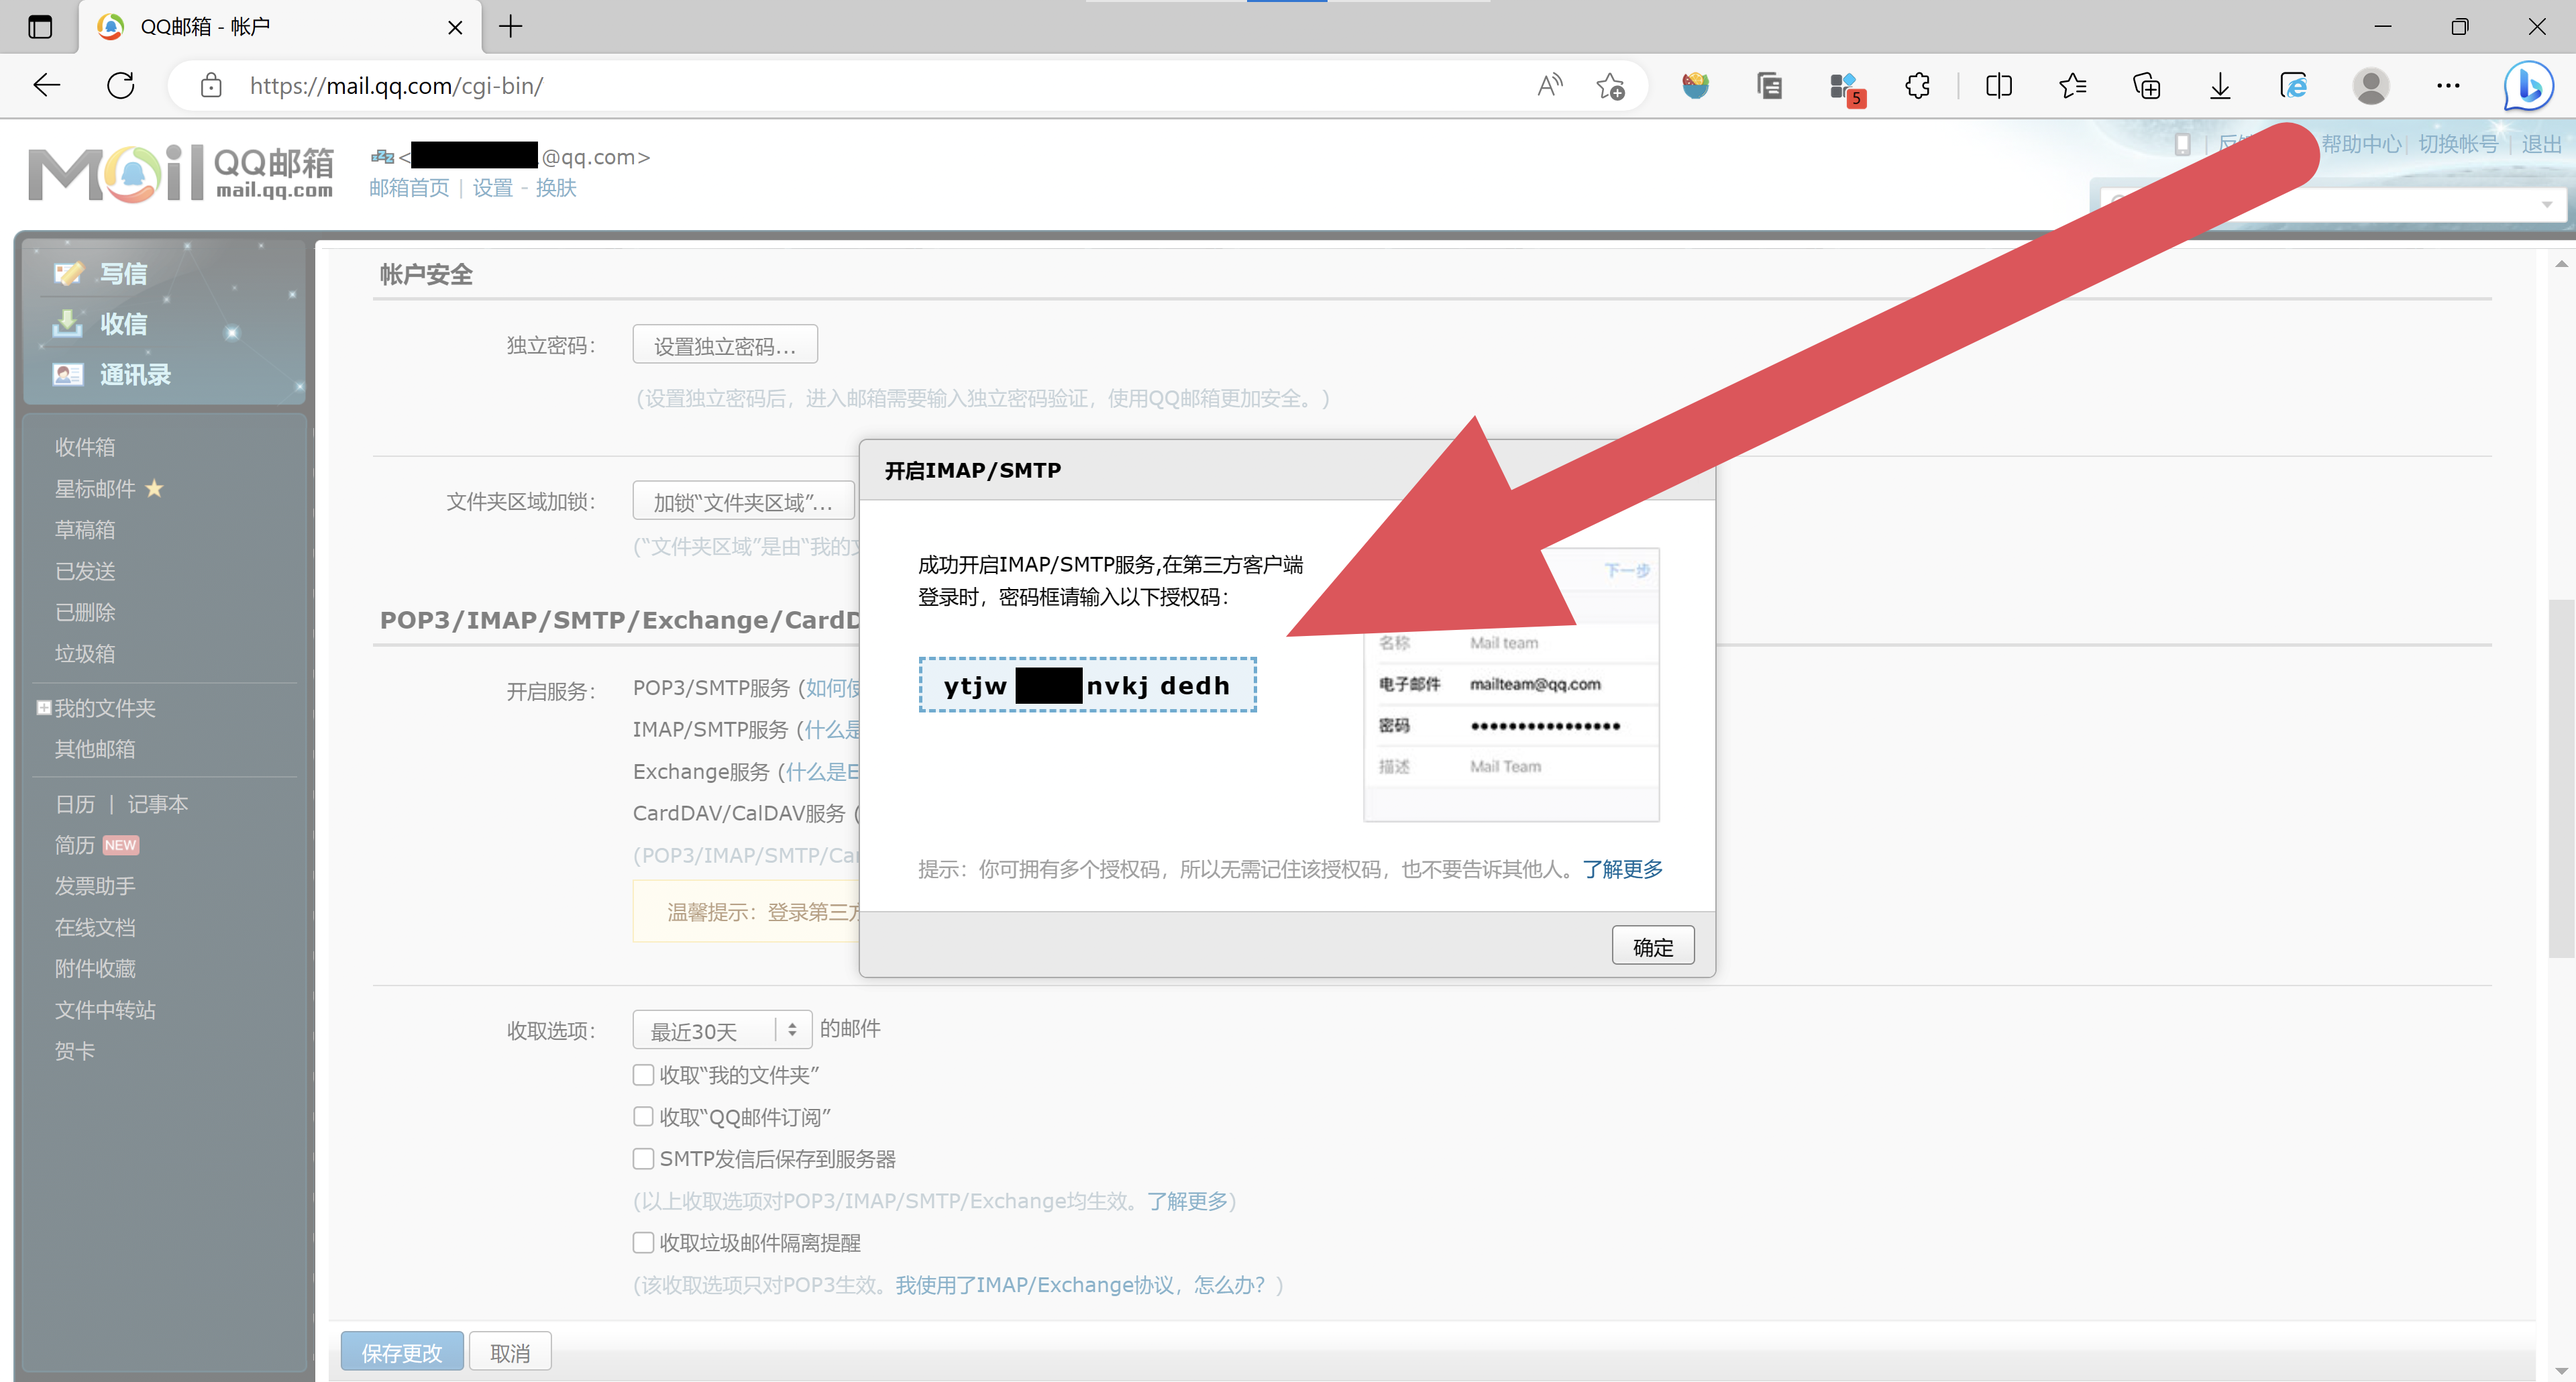2576x1382 pixels.
Task: Open 收件箱 in the sidebar
Action: pos(85,447)
